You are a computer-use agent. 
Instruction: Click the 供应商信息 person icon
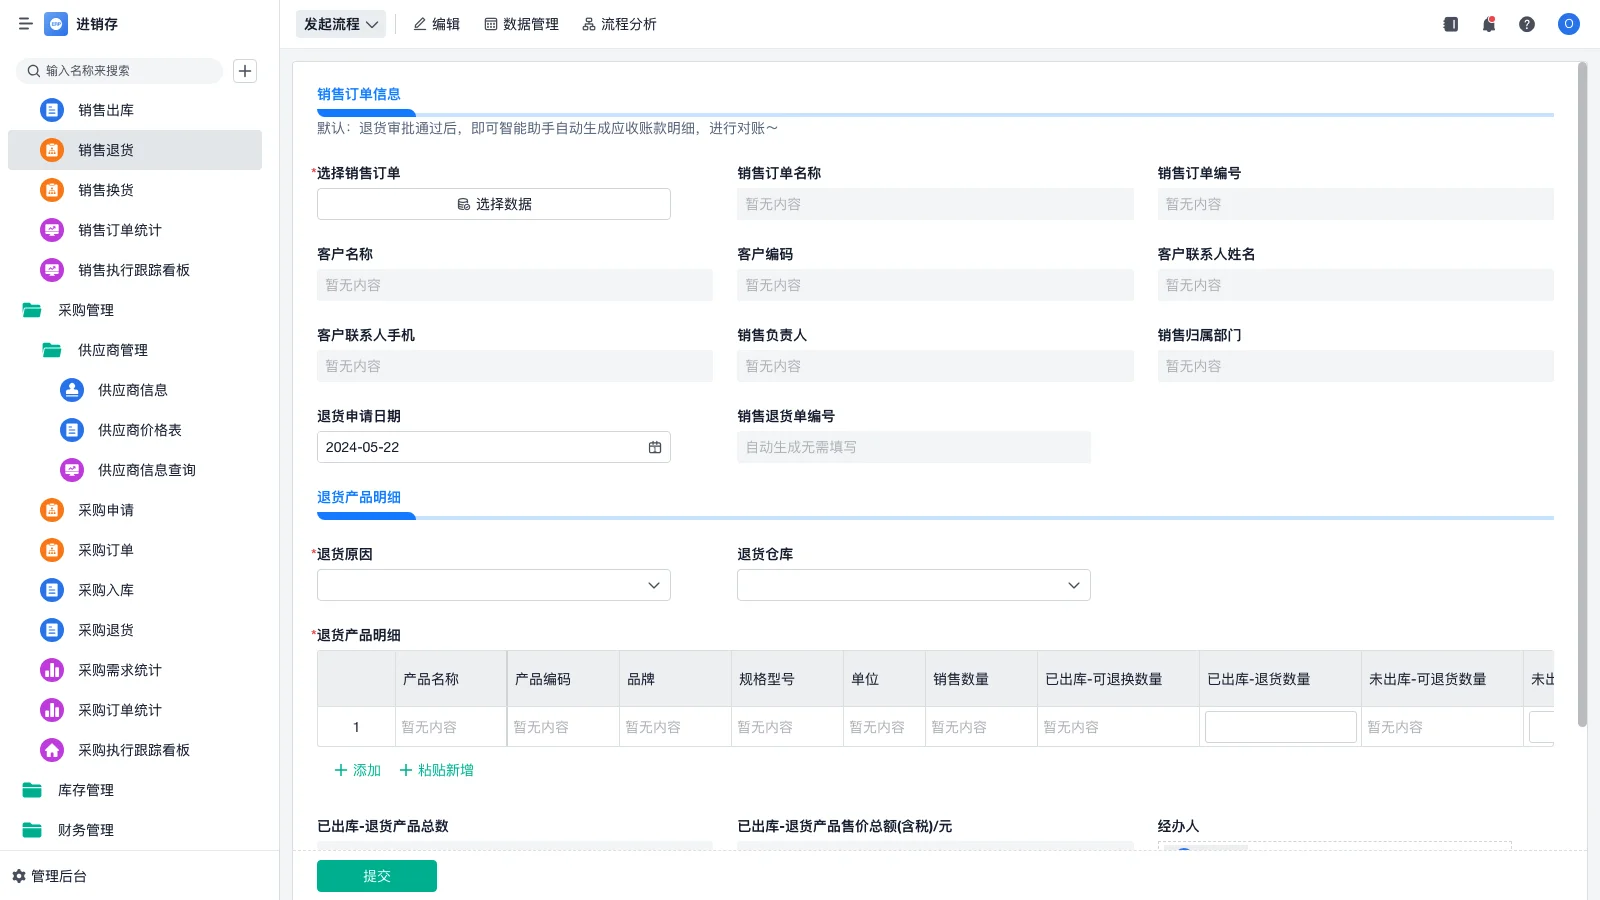[x=72, y=390]
